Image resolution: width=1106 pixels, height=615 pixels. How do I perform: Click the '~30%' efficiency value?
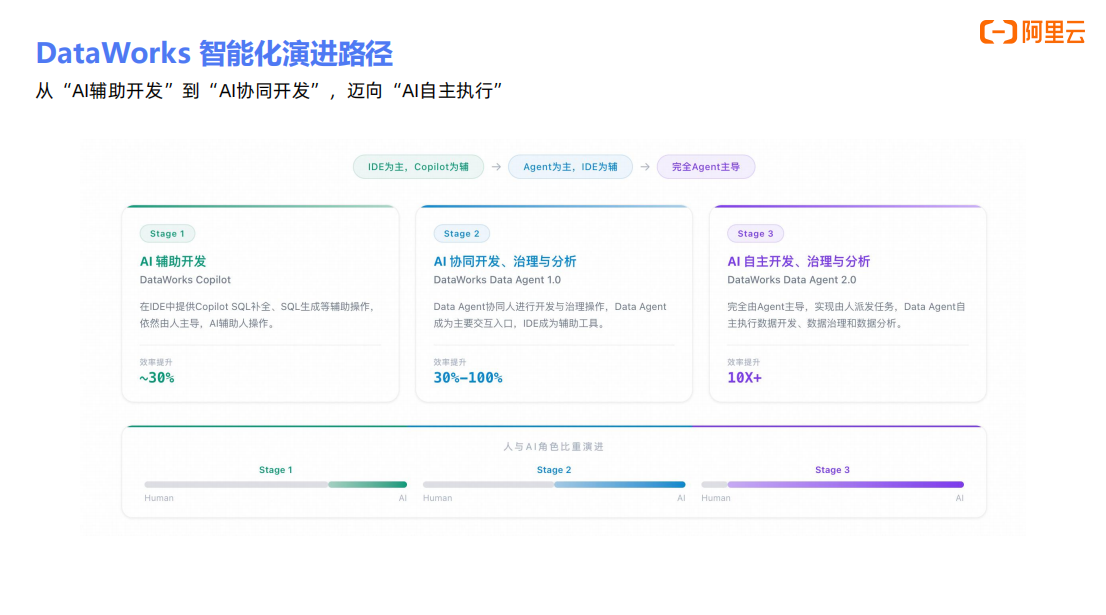tap(157, 378)
